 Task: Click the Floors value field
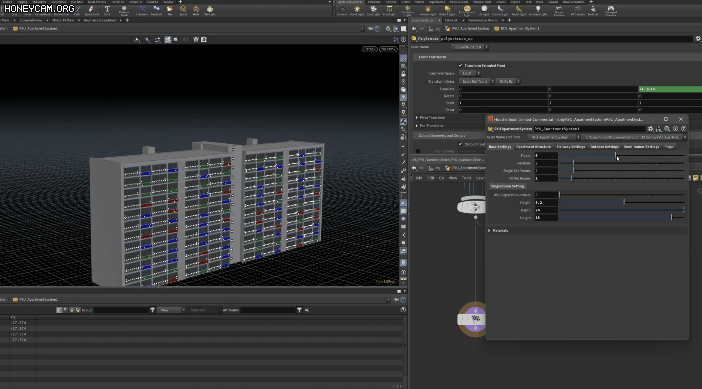click(546, 155)
